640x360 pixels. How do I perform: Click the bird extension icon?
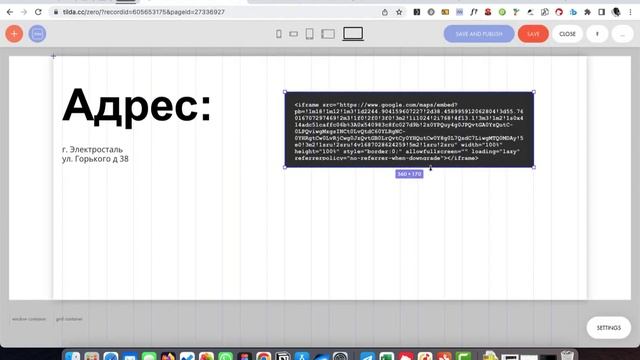click(x=531, y=12)
